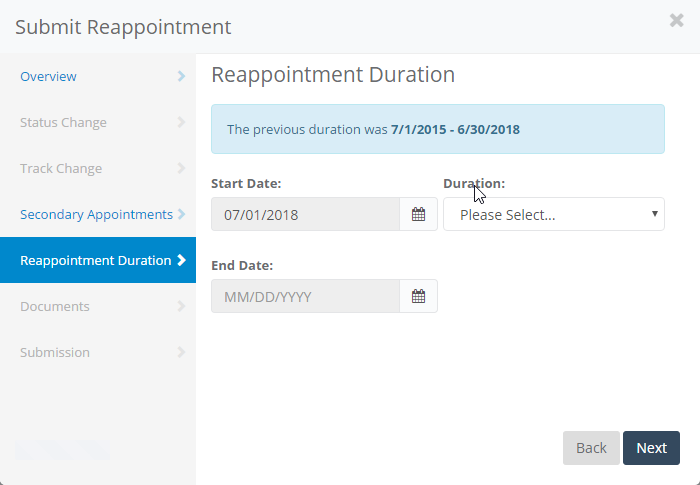
Task: Open the Documents step
Action: [x=55, y=306]
